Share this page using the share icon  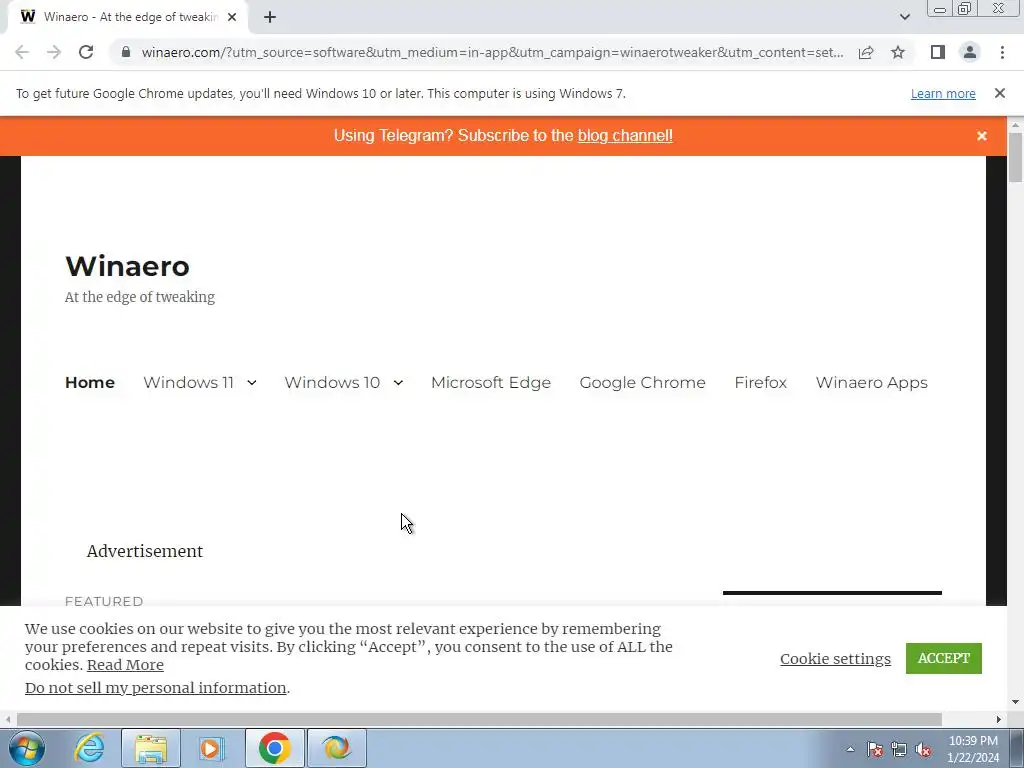click(x=866, y=52)
